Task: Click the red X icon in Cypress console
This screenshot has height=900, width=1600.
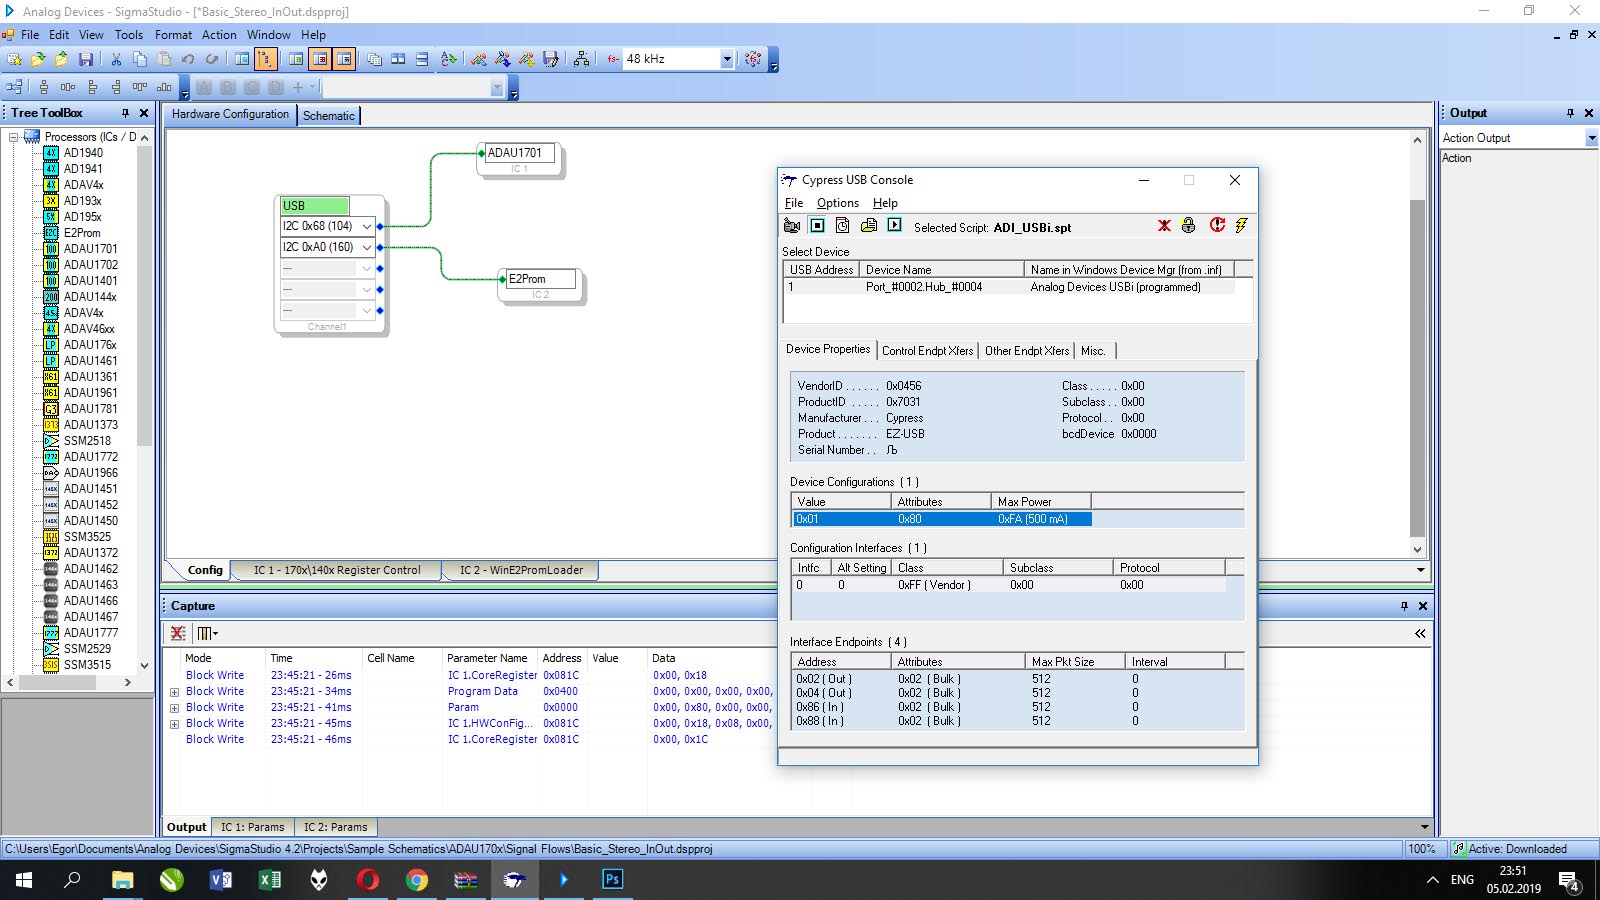Action: (x=1164, y=226)
